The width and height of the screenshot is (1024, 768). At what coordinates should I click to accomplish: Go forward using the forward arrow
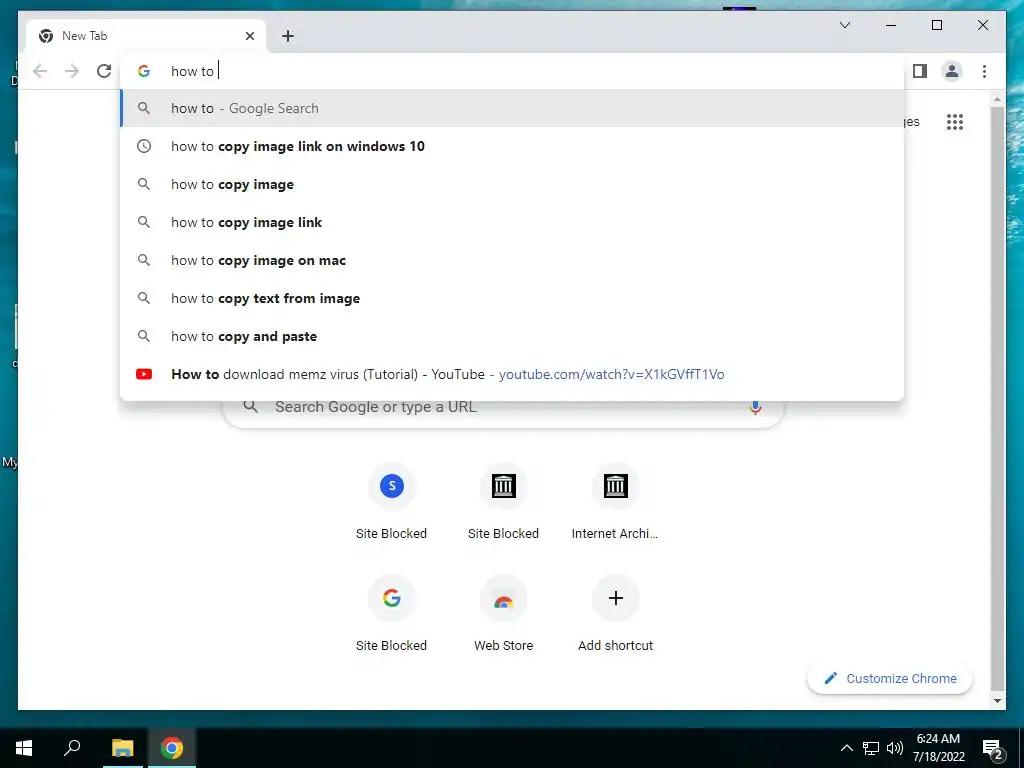point(72,71)
